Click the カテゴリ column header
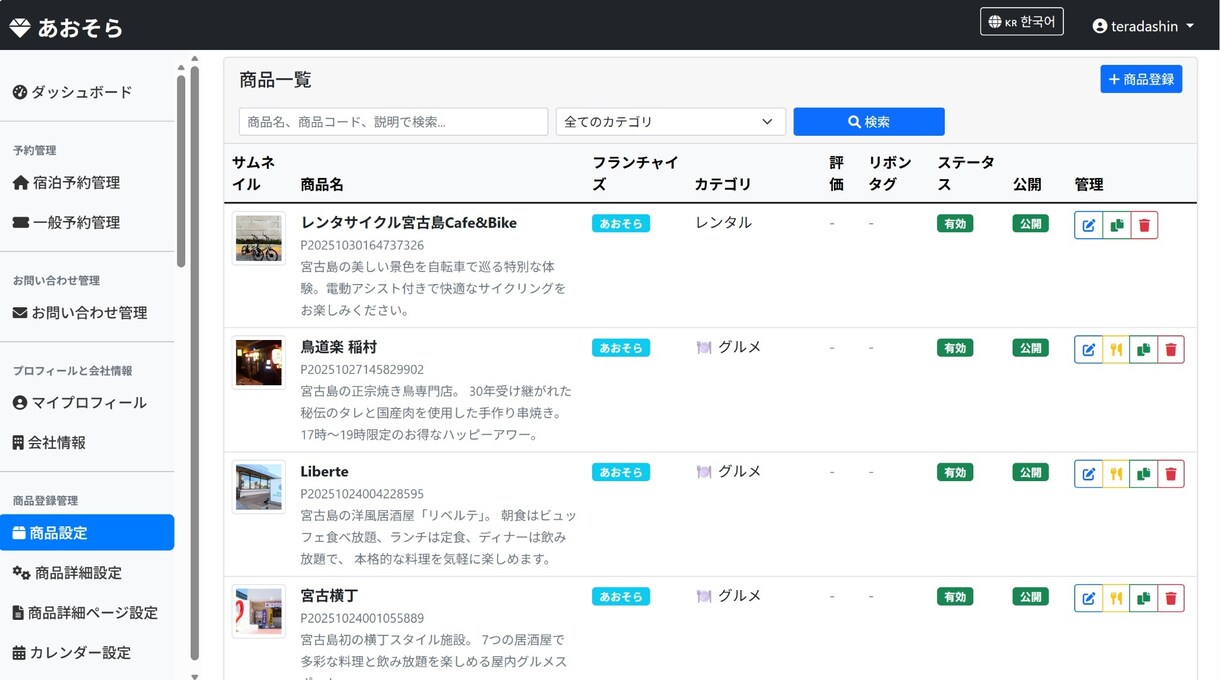This screenshot has width=1220, height=680. [723, 185]
